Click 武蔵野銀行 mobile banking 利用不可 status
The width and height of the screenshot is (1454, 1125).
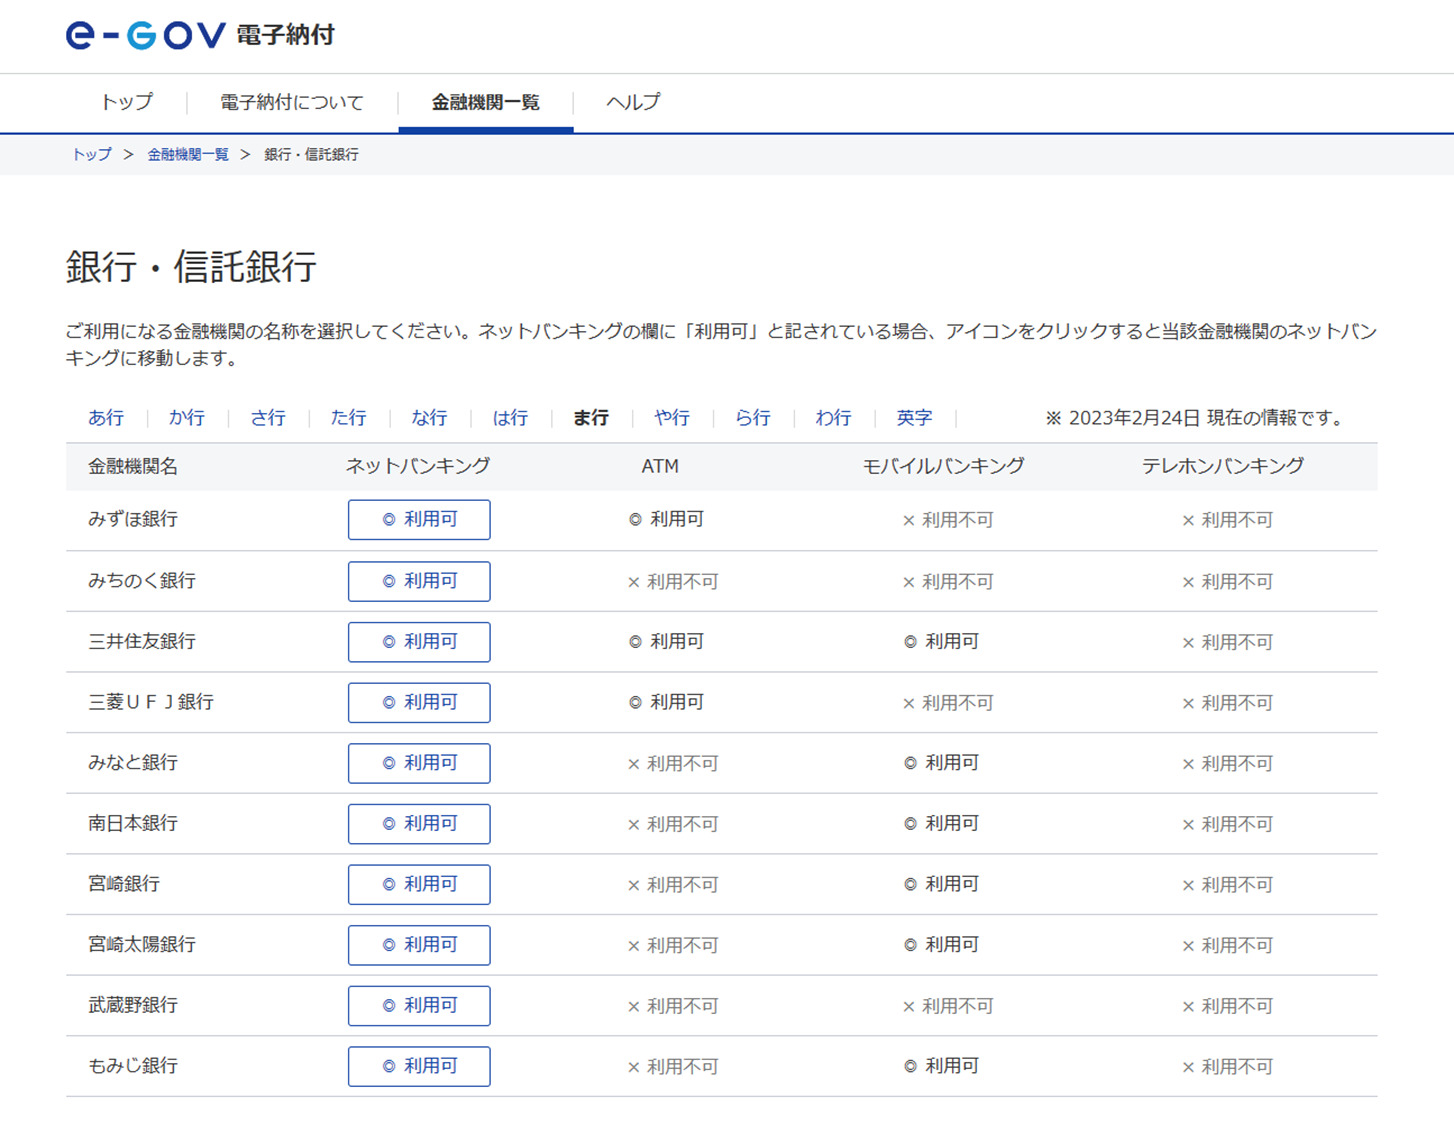pos(948,1007)
